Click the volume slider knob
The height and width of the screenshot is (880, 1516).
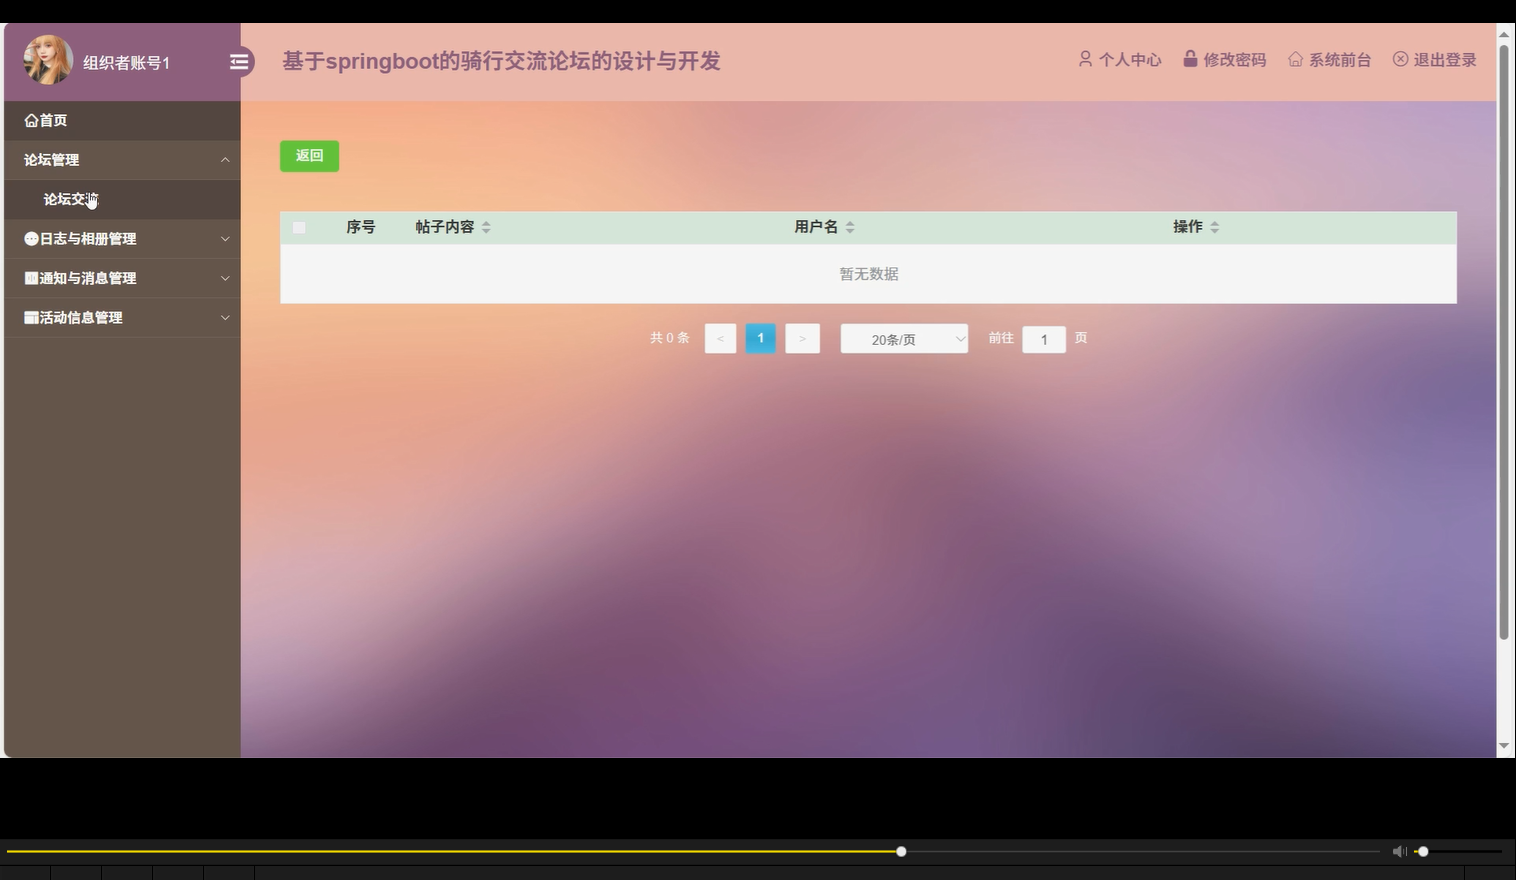(1423, 852)
